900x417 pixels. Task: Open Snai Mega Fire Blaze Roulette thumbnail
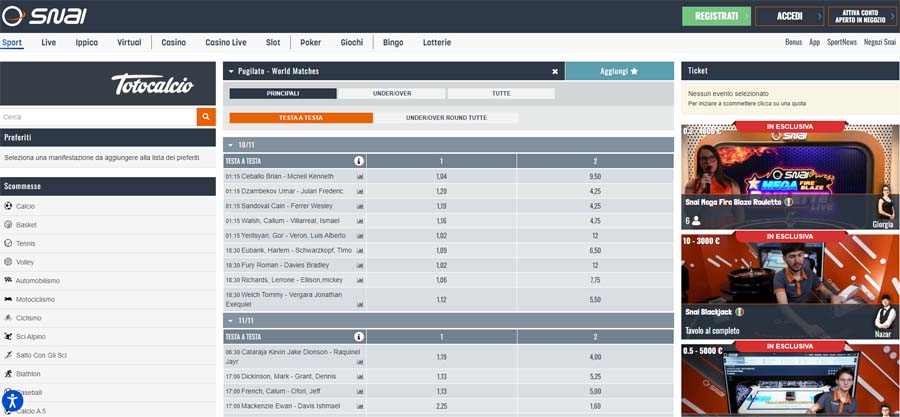[790, 177]
